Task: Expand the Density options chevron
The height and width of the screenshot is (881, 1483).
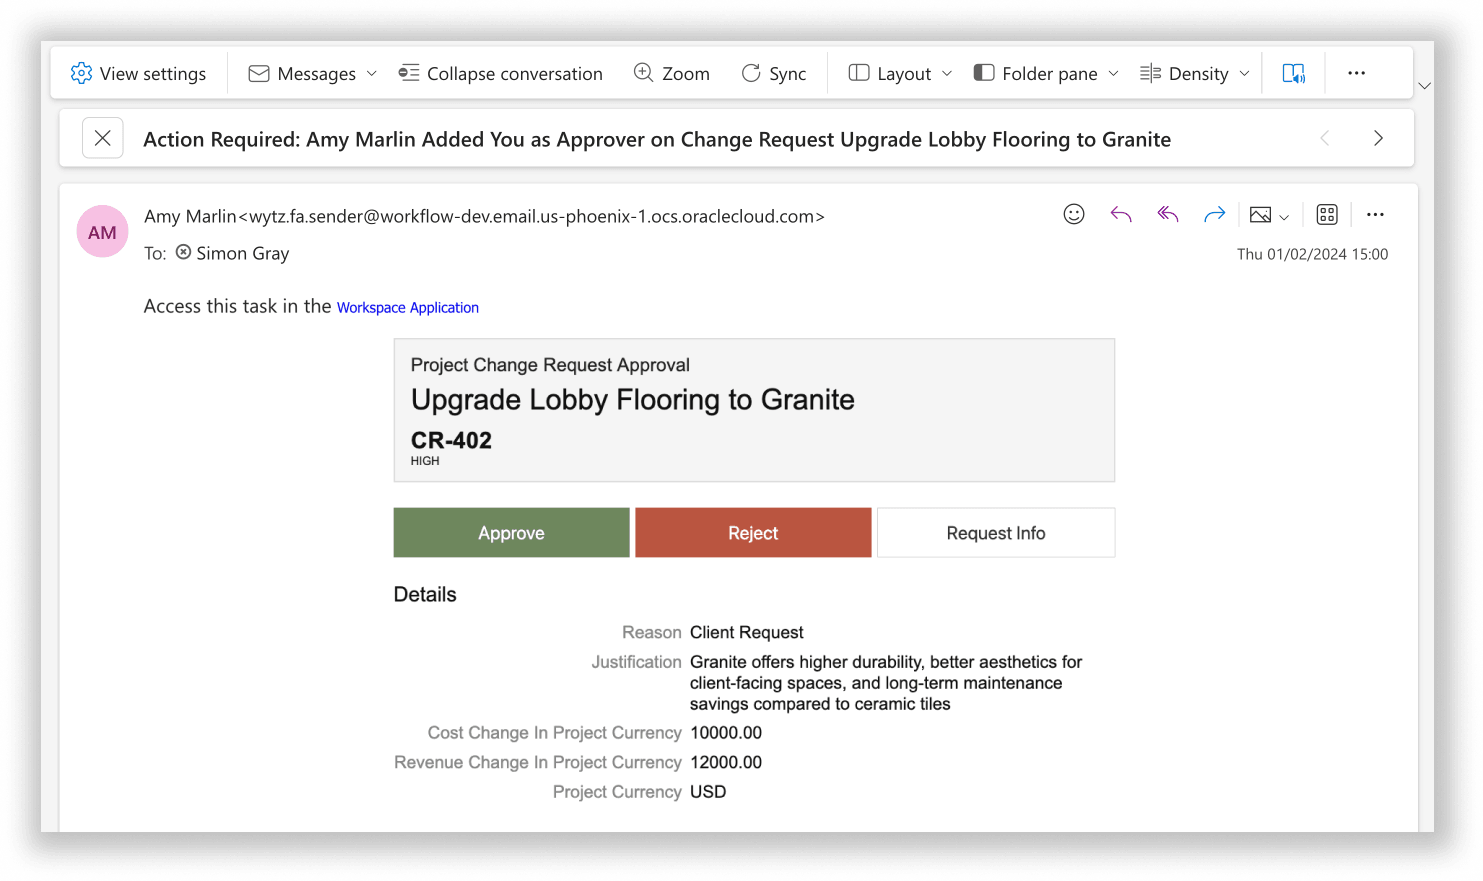Action: coord(1245,72)
